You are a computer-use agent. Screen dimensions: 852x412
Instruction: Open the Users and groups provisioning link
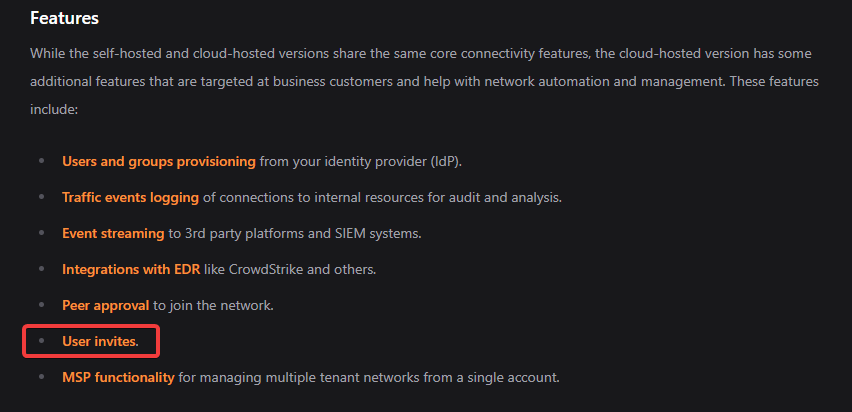(x=159, y=161)
